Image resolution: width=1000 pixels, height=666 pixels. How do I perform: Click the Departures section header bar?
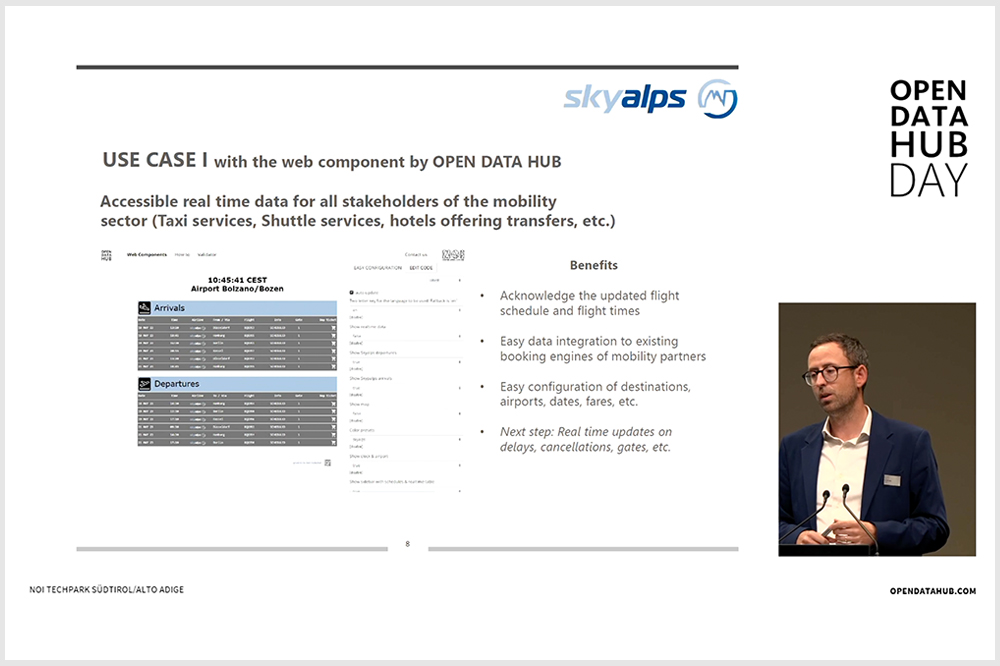pos(237,384)
